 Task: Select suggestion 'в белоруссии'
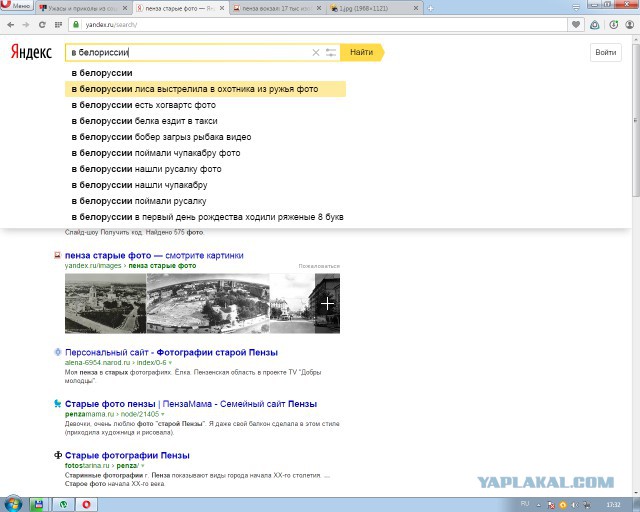tap(205, 73)
